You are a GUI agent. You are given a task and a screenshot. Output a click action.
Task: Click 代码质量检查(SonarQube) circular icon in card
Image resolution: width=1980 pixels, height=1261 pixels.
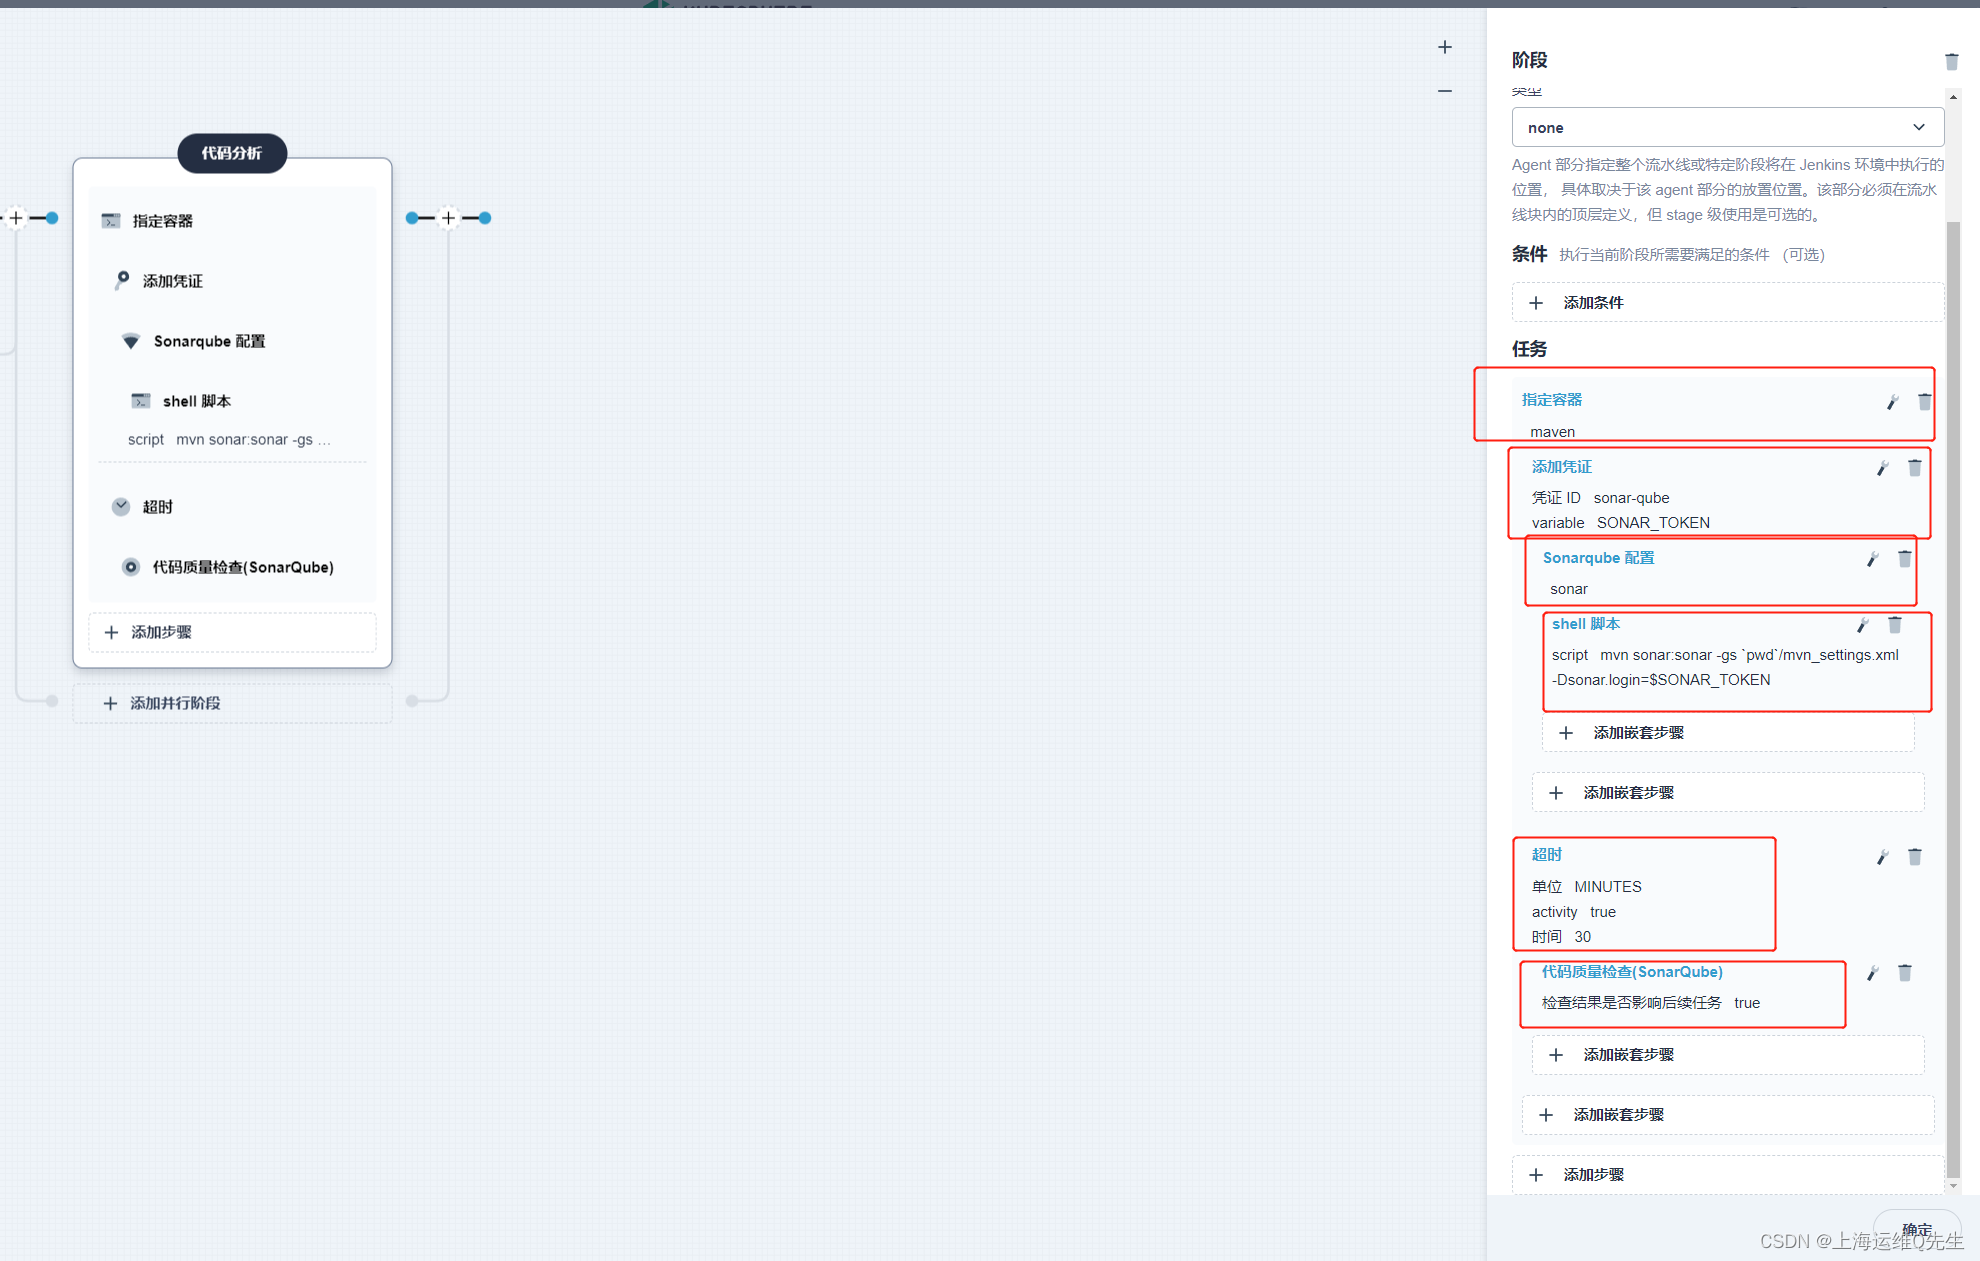131,567
